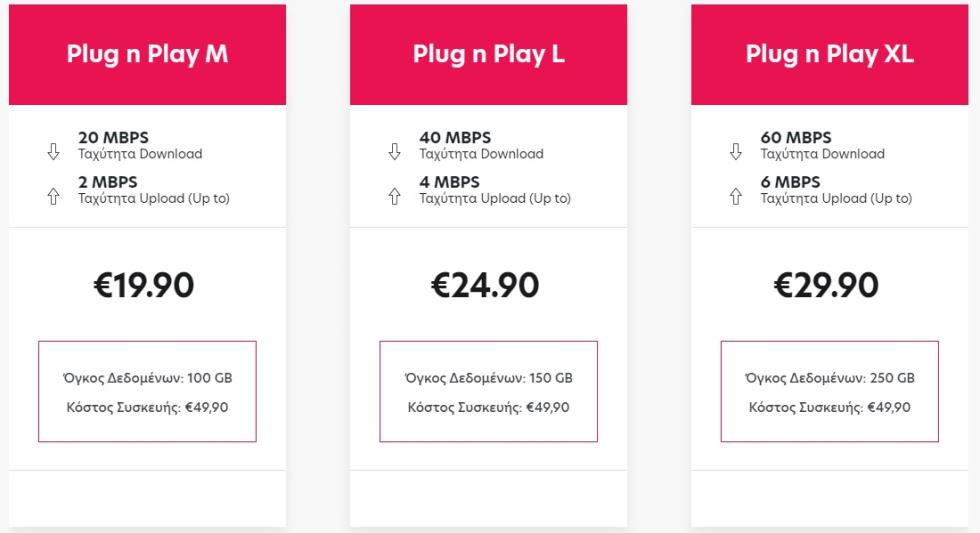Click the 60 MBPS download speed text
The height and width of the screenshot is (533, 980).
point(796,137)
